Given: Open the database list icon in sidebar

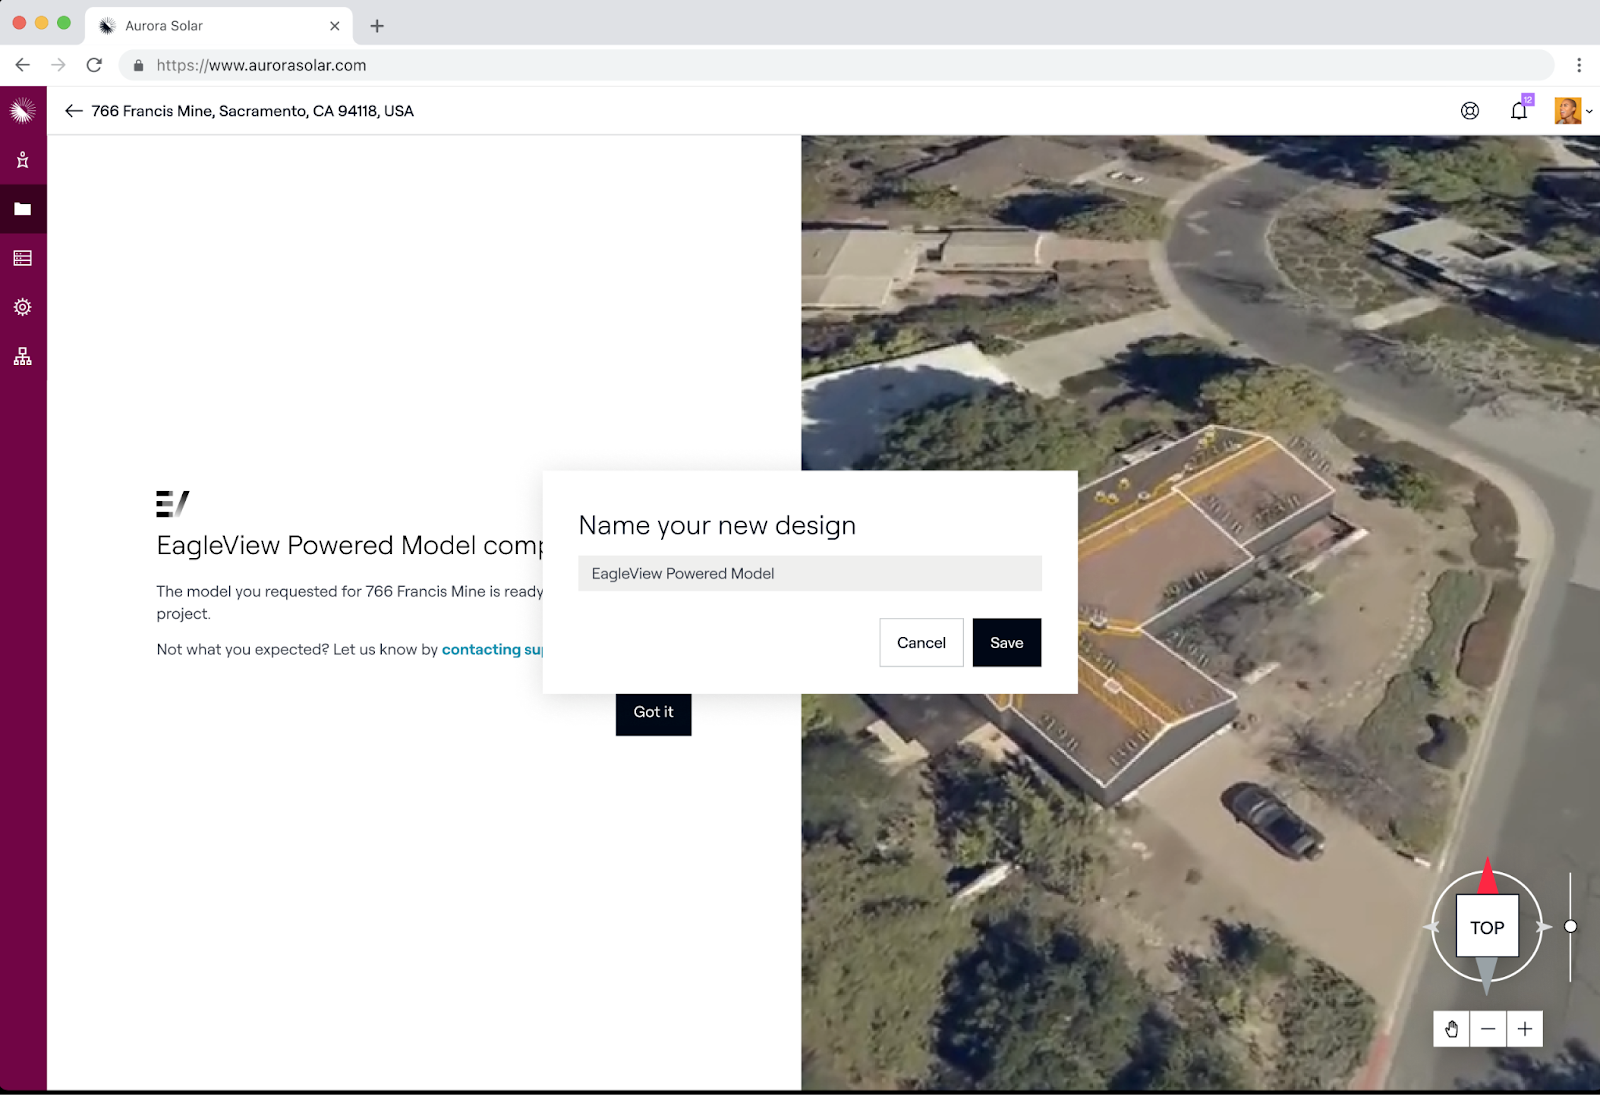Looking at the screenshot, I should coord(23,258).
